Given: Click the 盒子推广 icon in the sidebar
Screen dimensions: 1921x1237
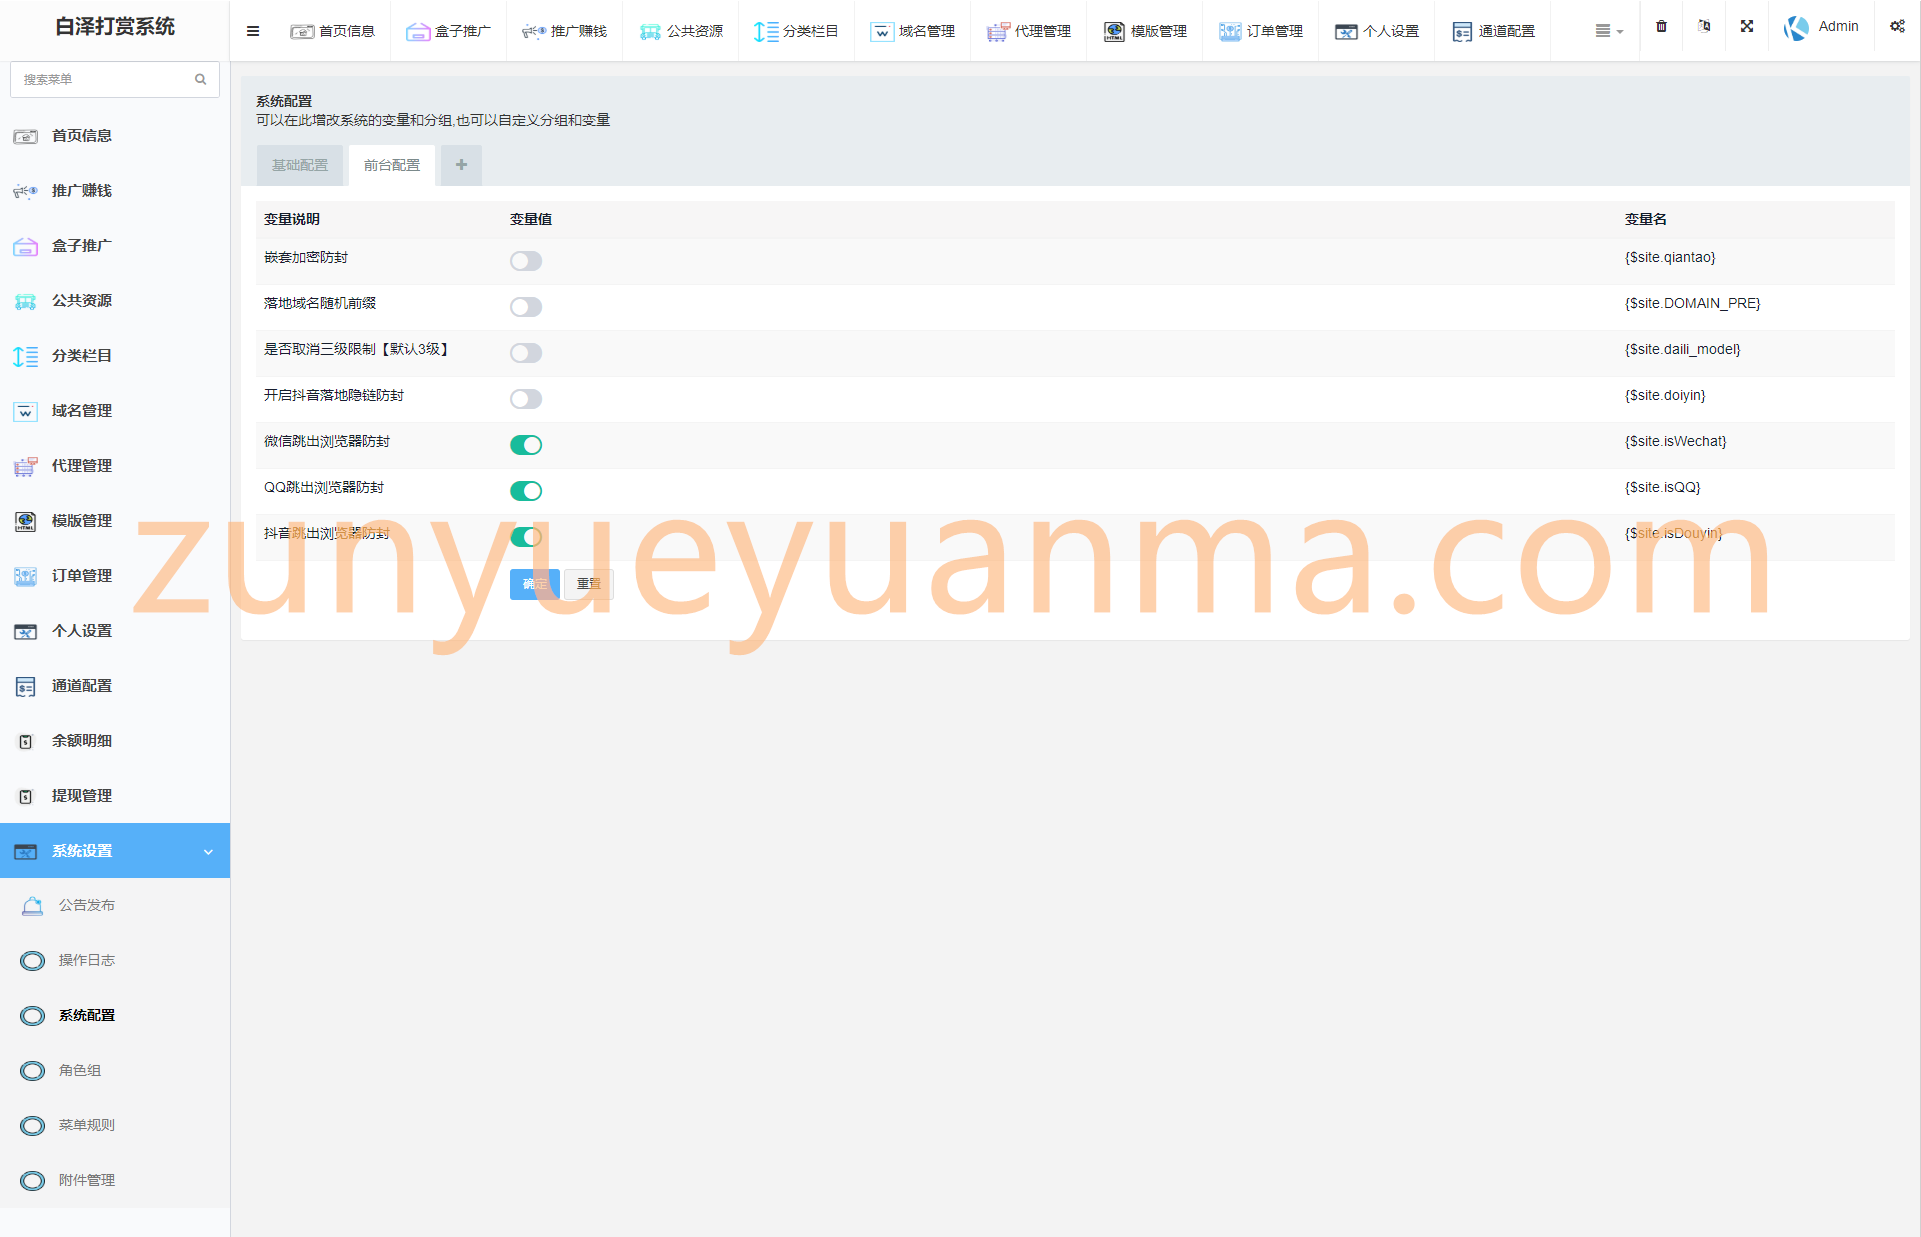Looking at the screenshot, I should point(26,246).
